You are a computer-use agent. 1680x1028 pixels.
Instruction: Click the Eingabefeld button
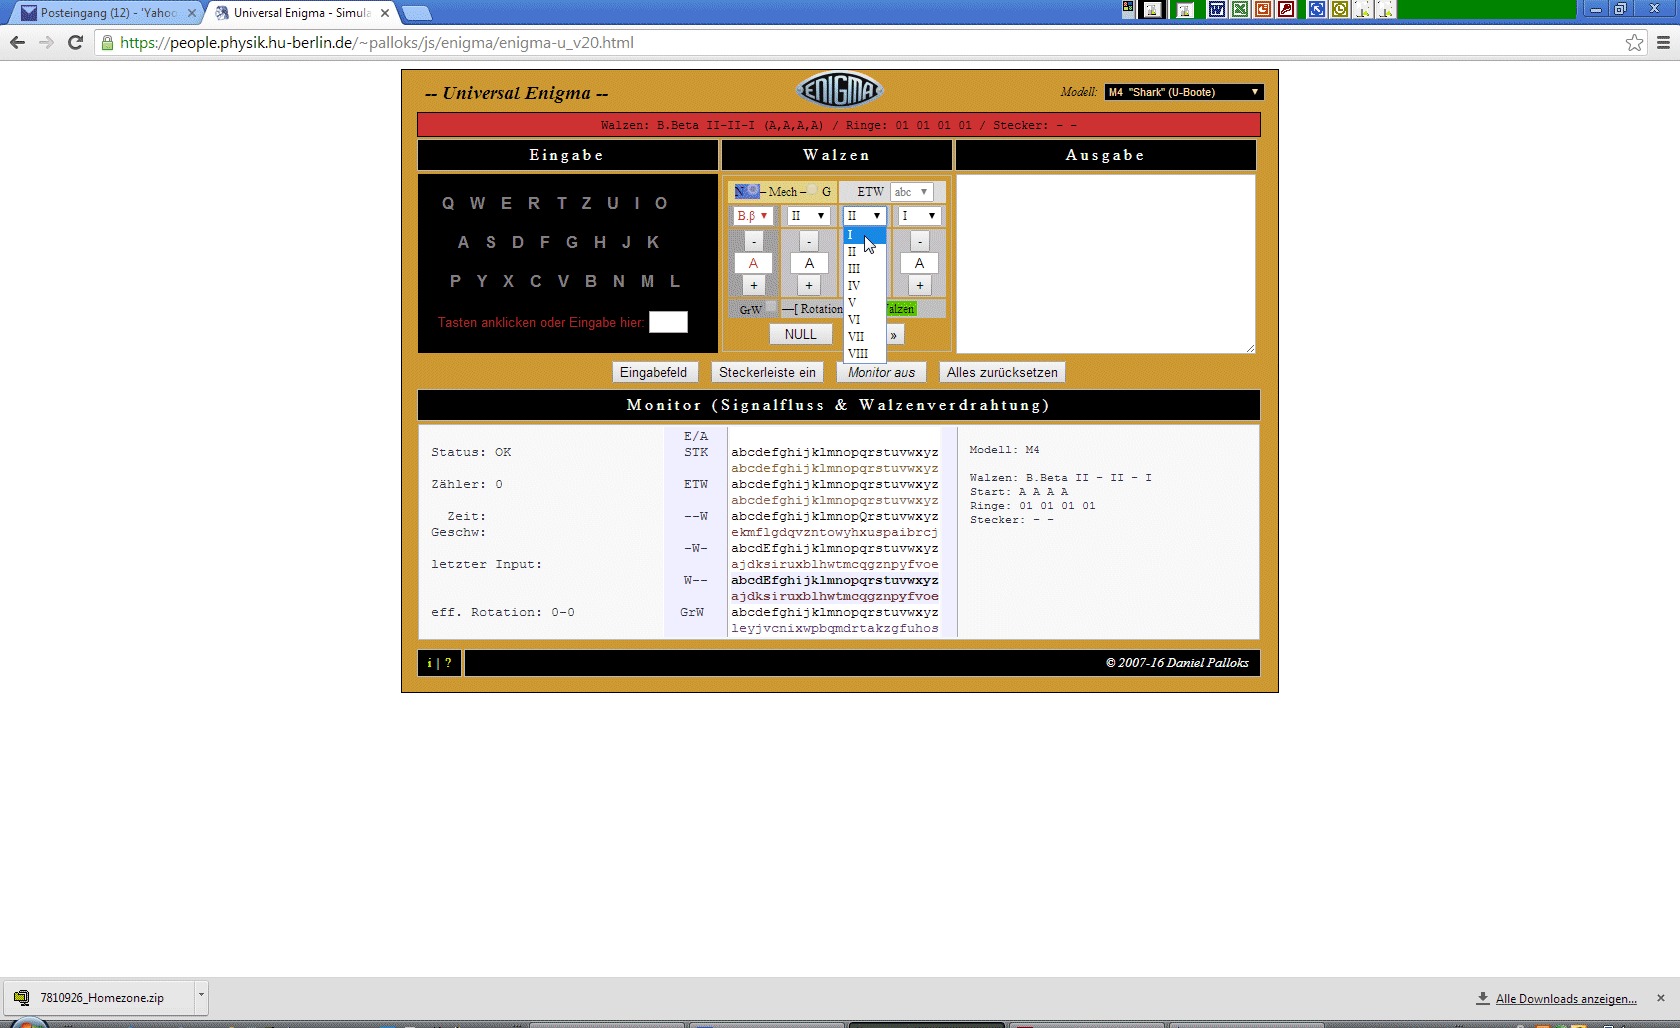pos(654,372)
